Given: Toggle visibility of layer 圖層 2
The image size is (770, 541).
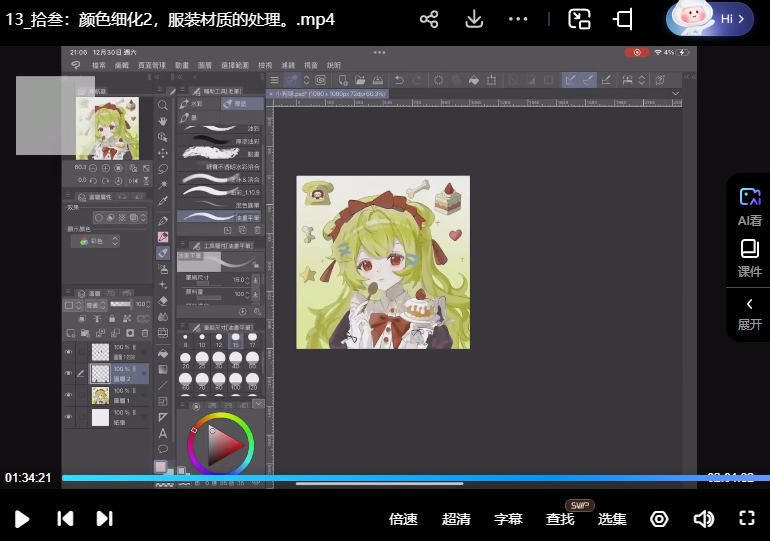Looking at the screenshot, I should click(x=69, y=374).
